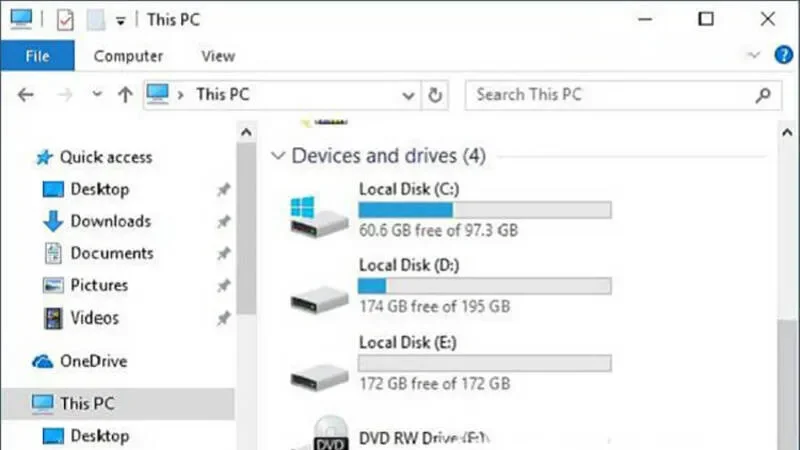The width and height of the screenshot is (800, 450).
Task: Expand the ribbon with the chevron
Action: tap(754, 55)
